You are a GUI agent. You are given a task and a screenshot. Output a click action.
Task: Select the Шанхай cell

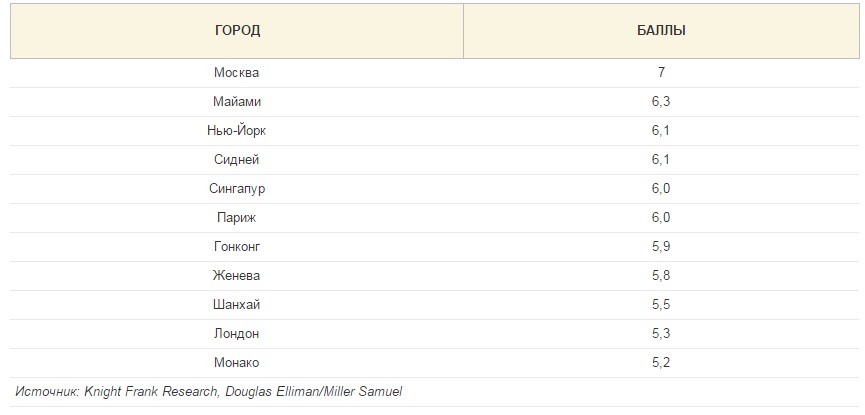[237, 305]
